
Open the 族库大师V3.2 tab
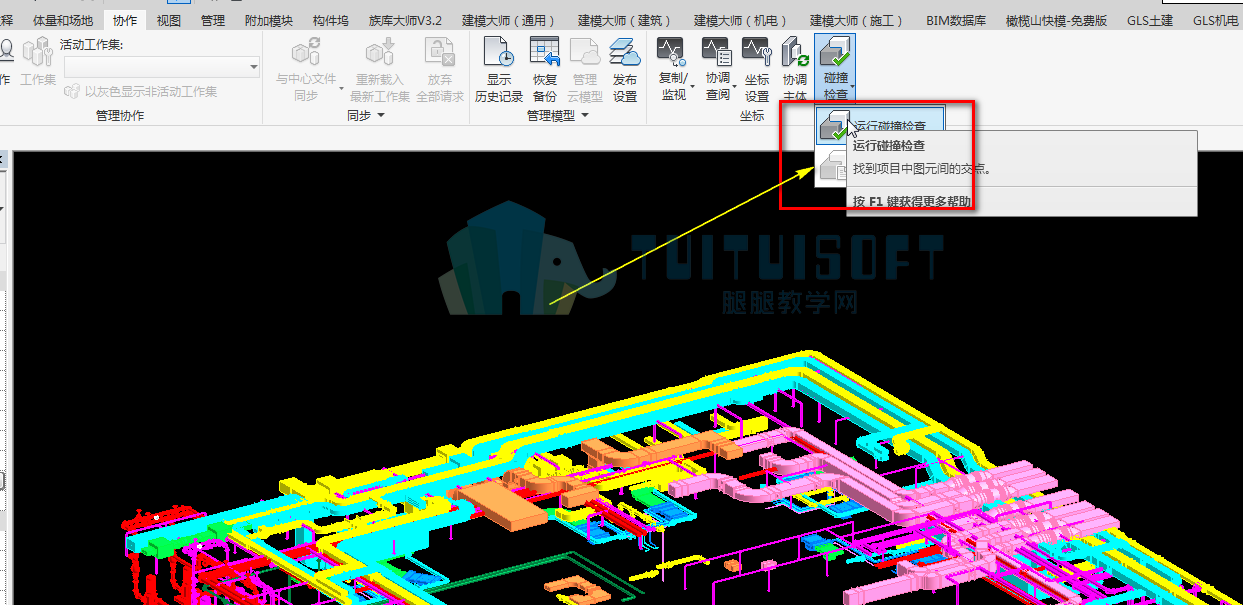405,20
